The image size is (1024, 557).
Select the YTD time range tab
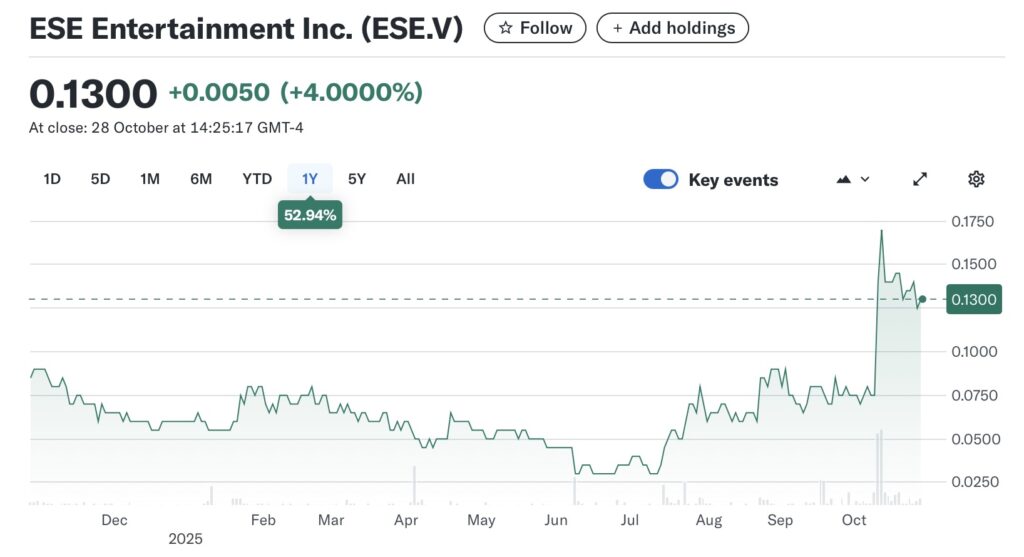coord(257,179)
